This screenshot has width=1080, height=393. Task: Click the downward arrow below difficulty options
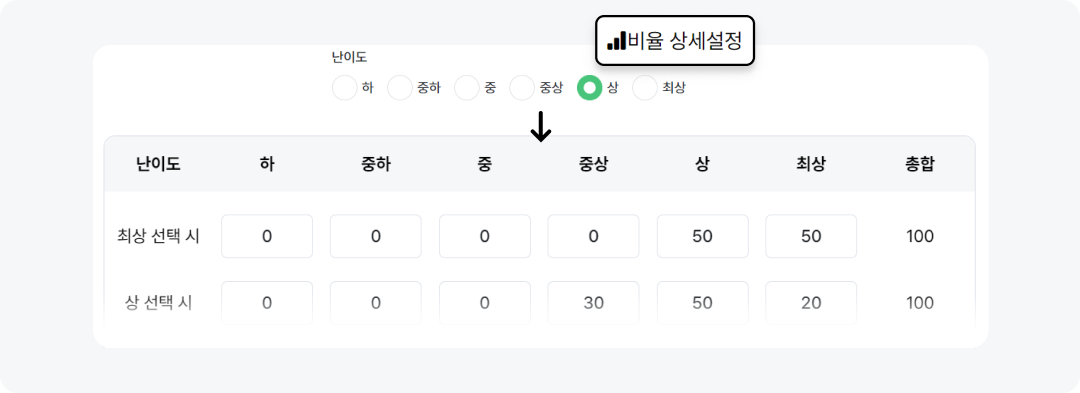pyautogui.click(x=541, y=127)
